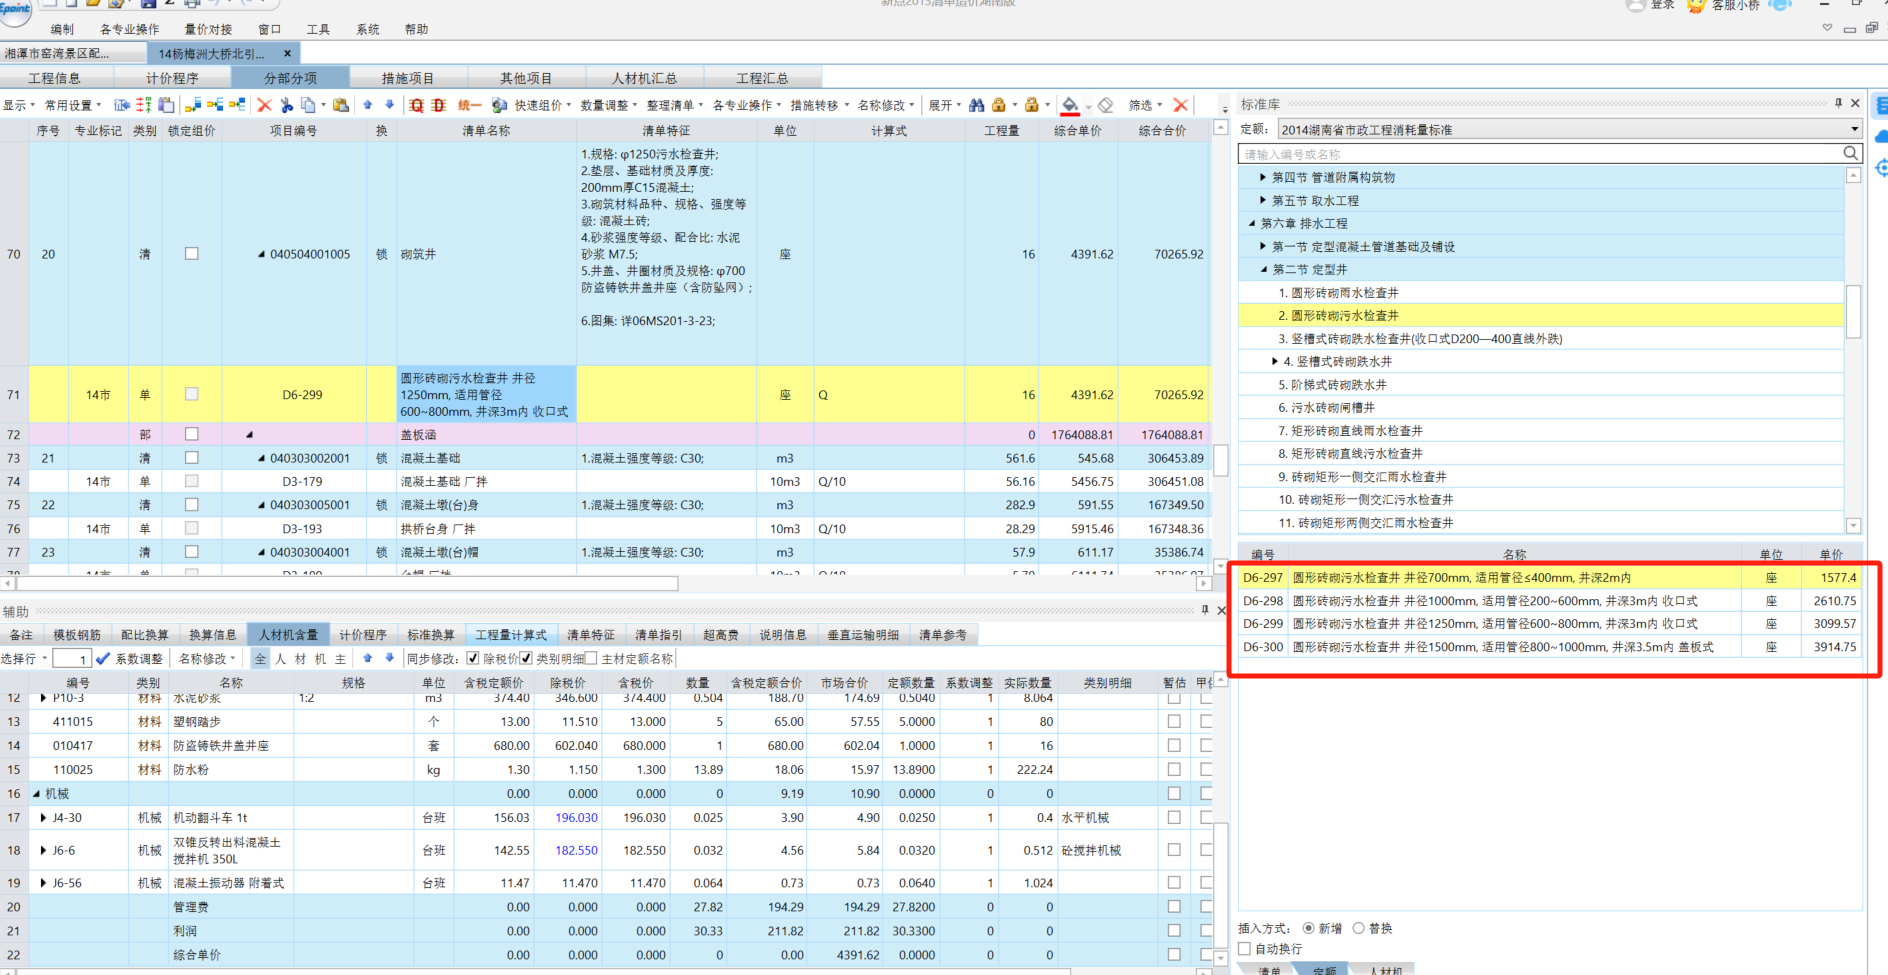Click the binoculars find icon
1888x975 pixels.
tap(977, 105)
